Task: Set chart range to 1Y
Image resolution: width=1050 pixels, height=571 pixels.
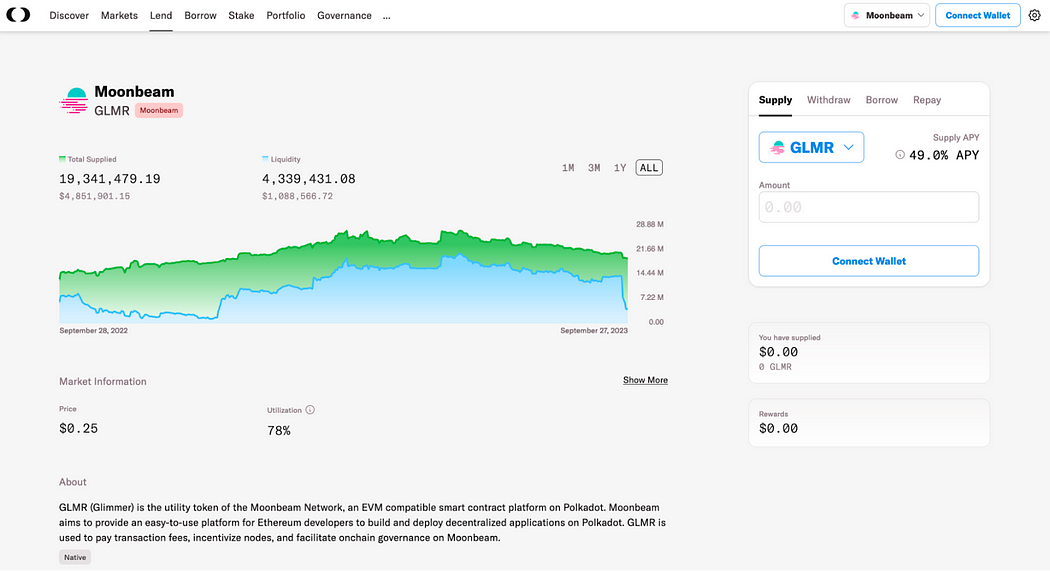Action: point(620,168)
